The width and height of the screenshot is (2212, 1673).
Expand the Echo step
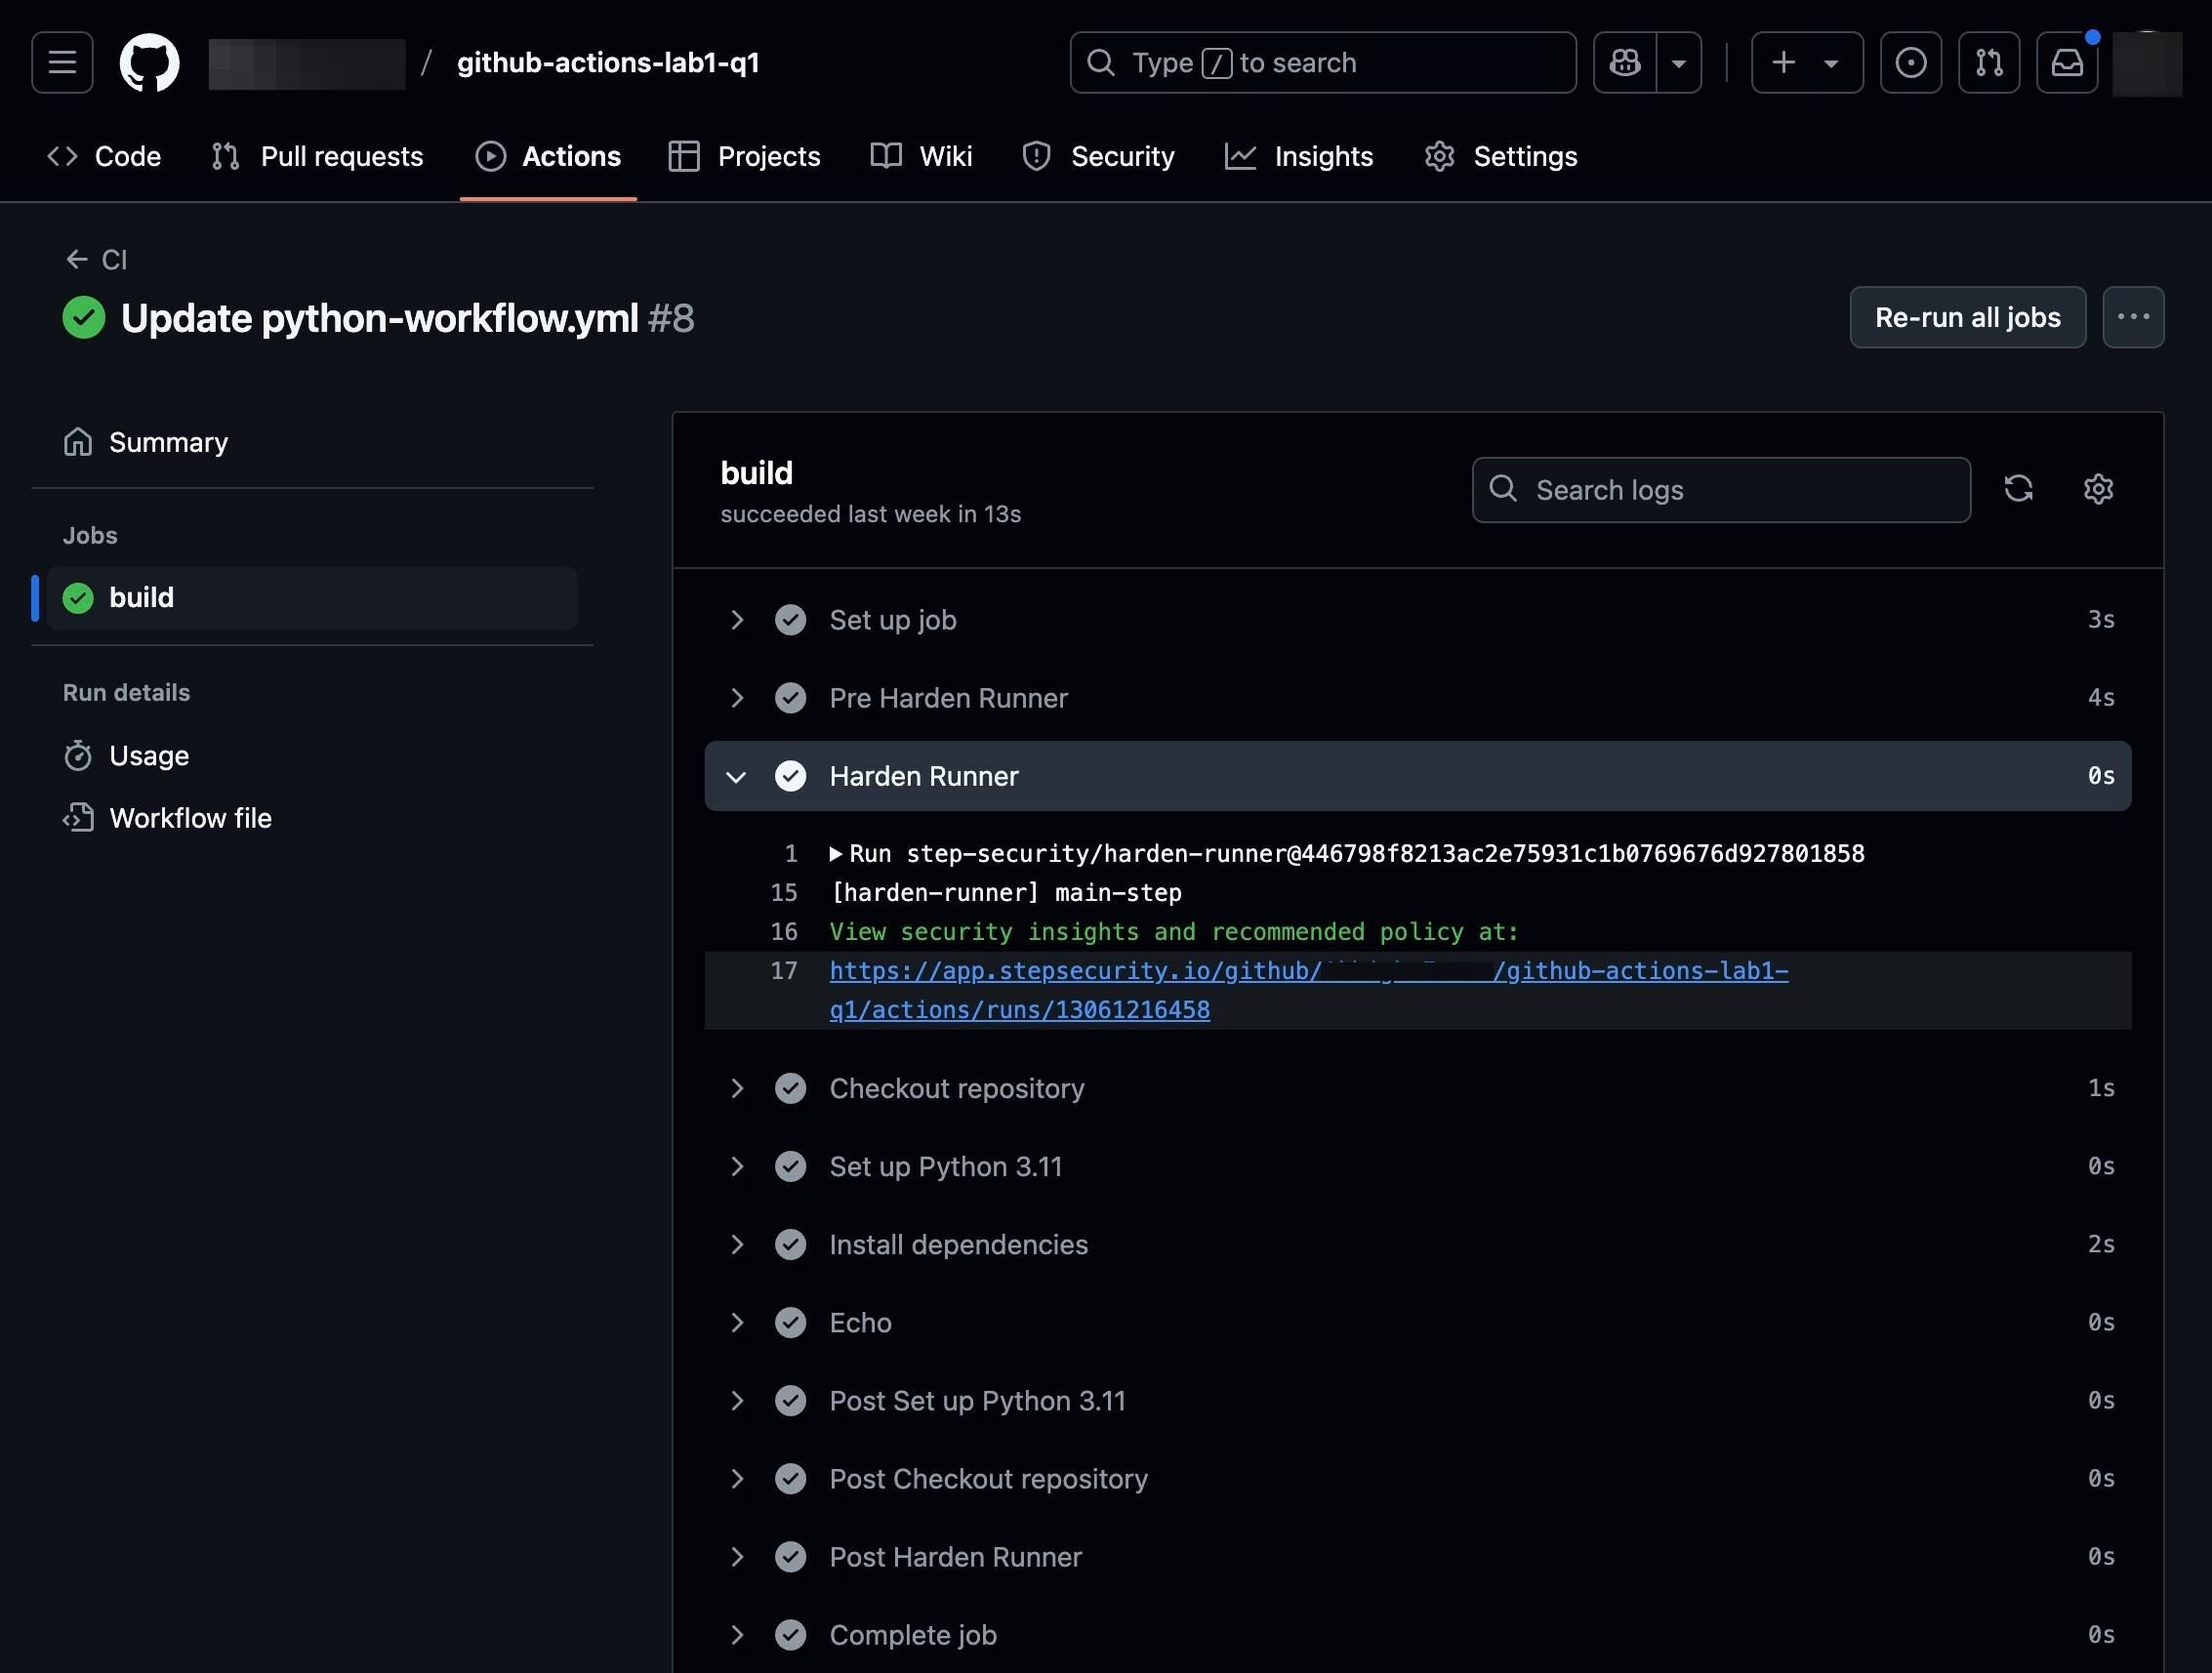[1417, 1322]
